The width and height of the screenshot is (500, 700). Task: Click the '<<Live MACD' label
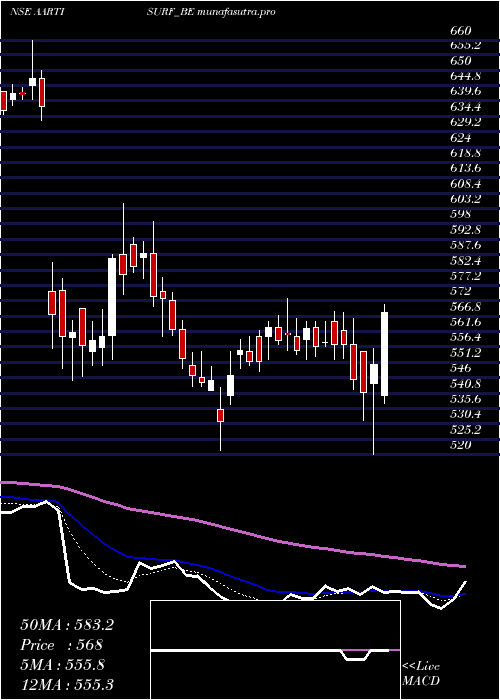tap(421, 674)
